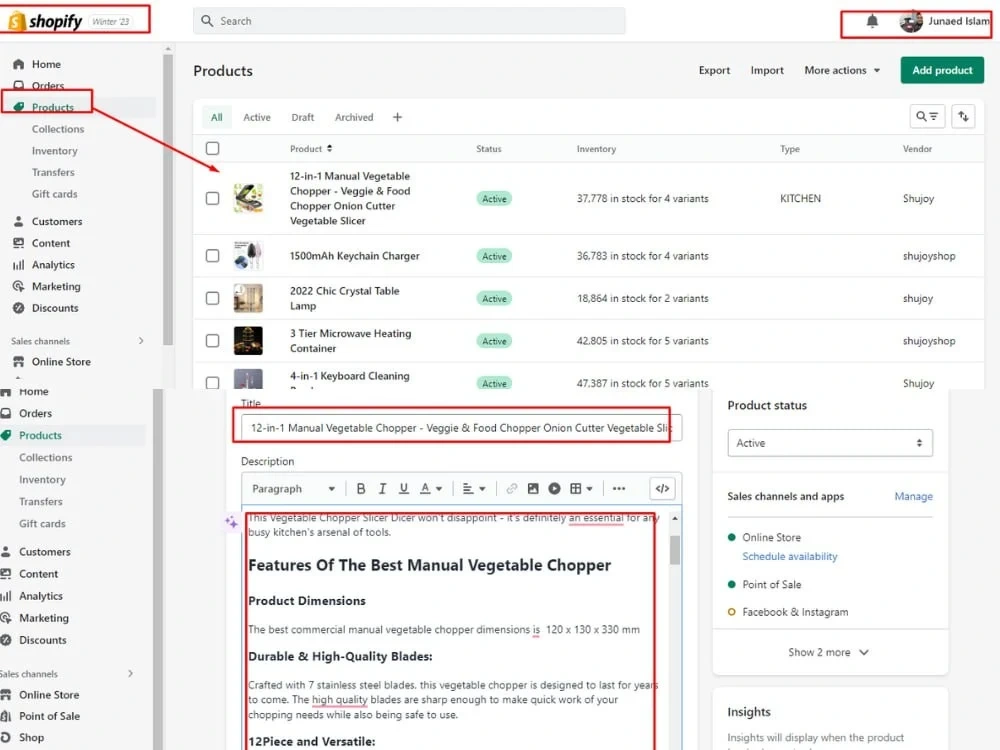Check the 4-in-1 Keyboard Cleaning row
1000x750 pixels.
click(x=212, y=383)
